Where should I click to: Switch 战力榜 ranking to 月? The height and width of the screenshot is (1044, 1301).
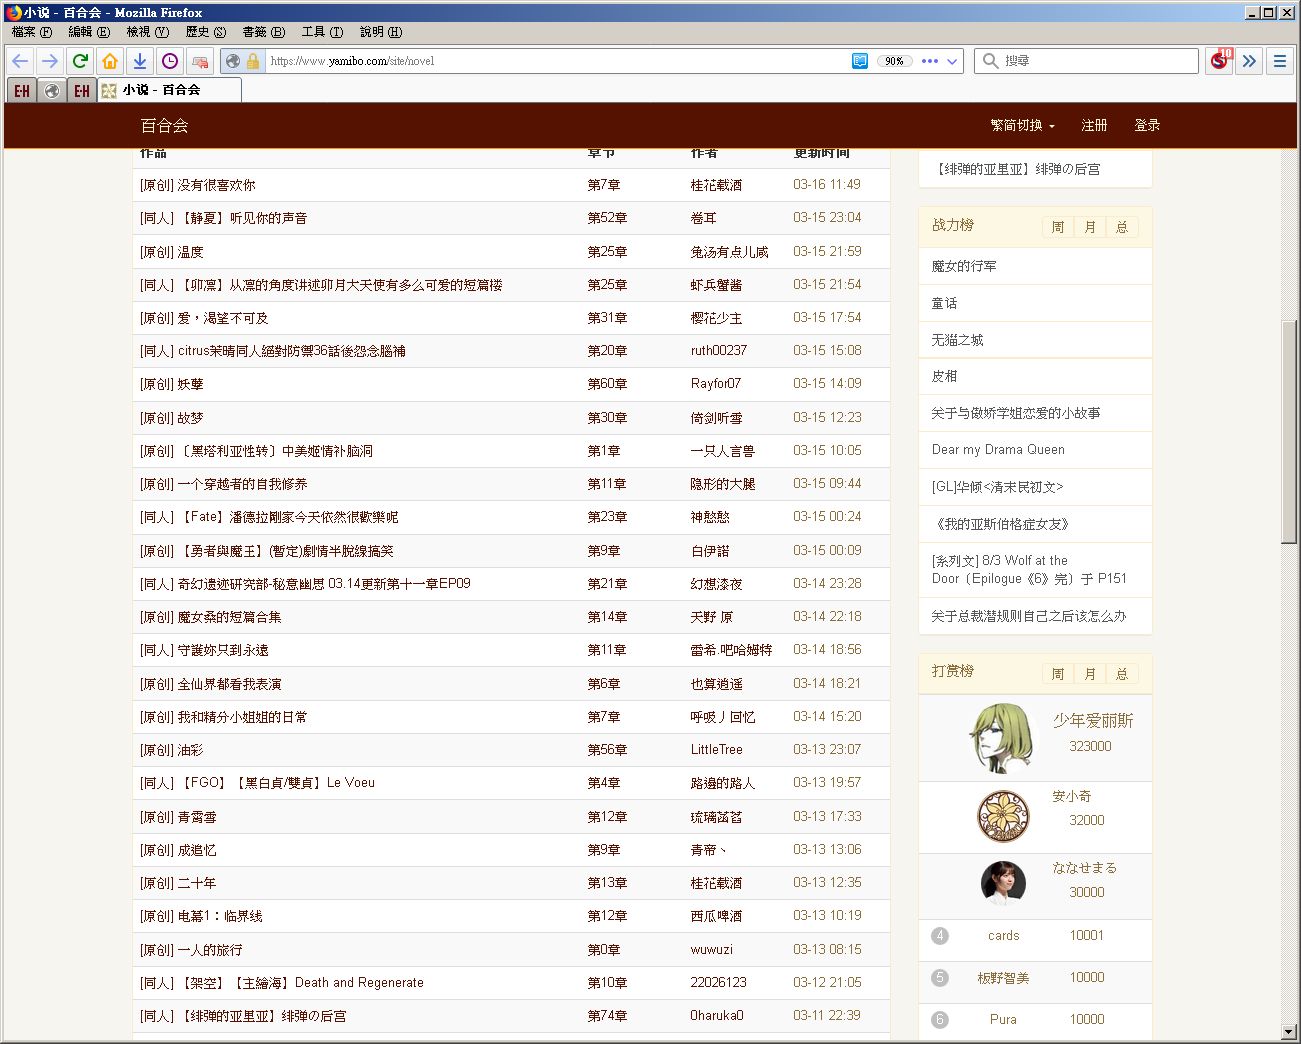click(x=1090, y=227)
